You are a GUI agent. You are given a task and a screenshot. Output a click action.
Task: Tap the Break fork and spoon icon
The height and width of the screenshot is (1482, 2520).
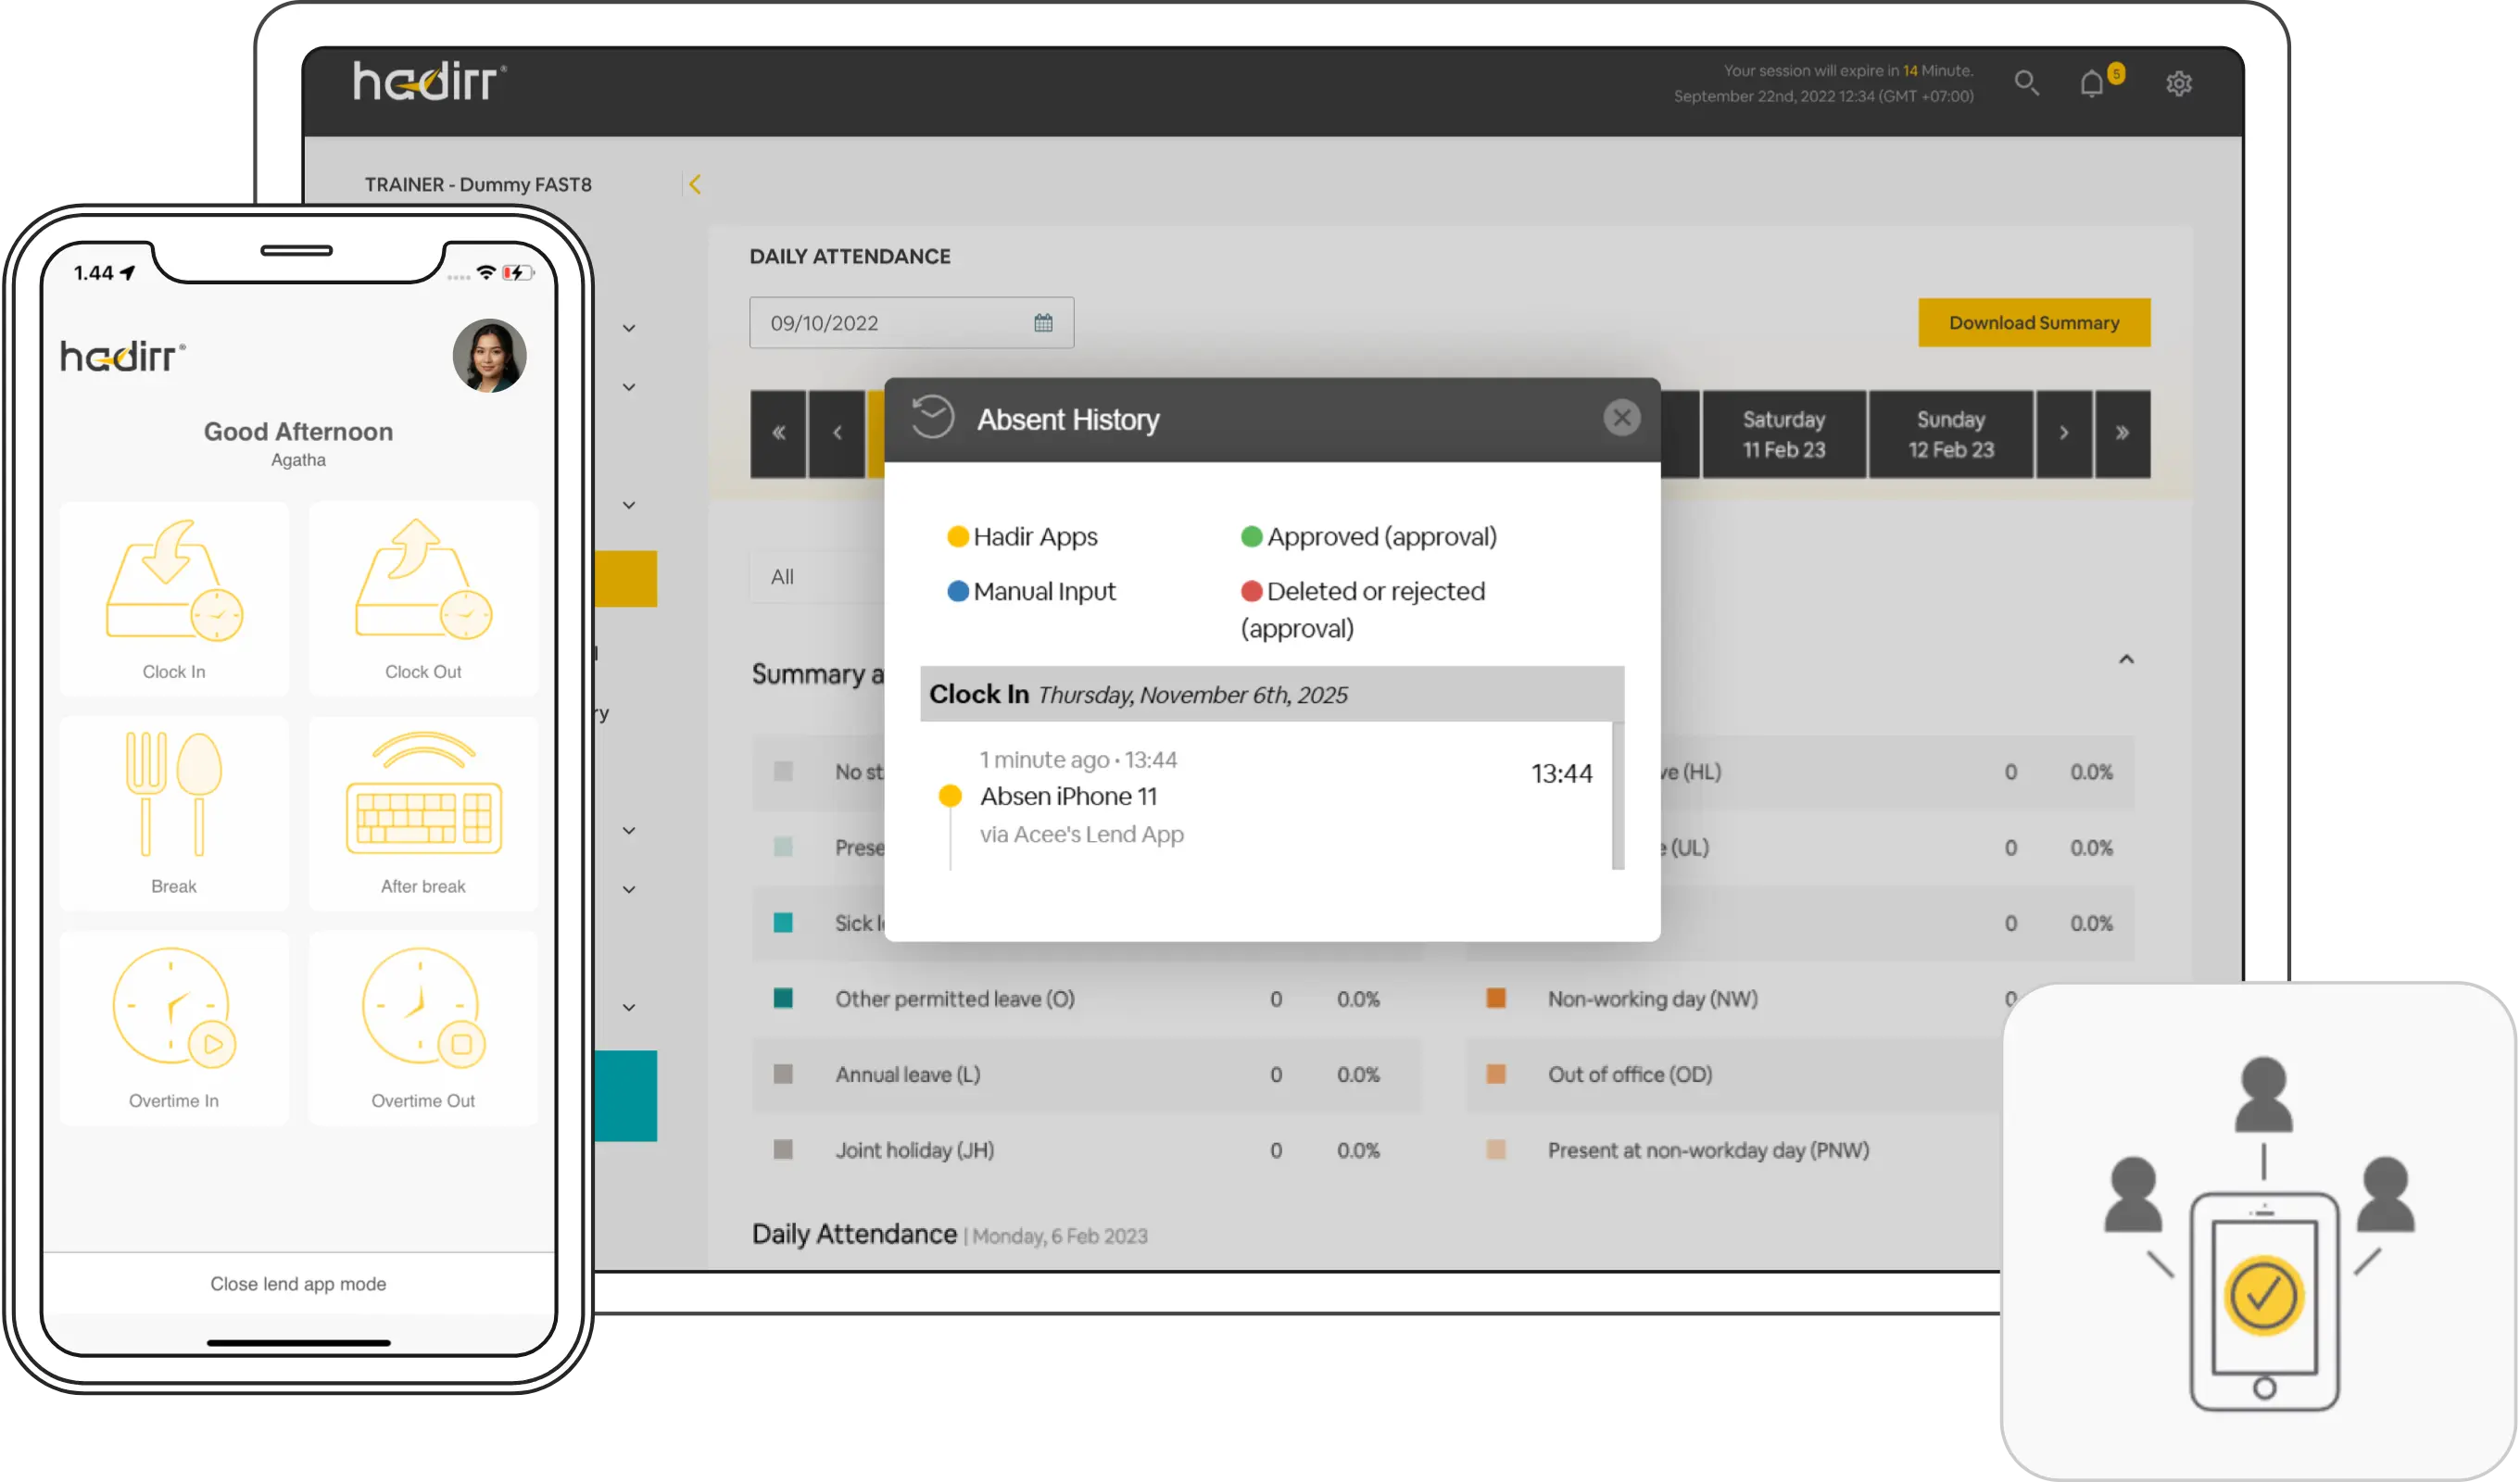(174, 795)
